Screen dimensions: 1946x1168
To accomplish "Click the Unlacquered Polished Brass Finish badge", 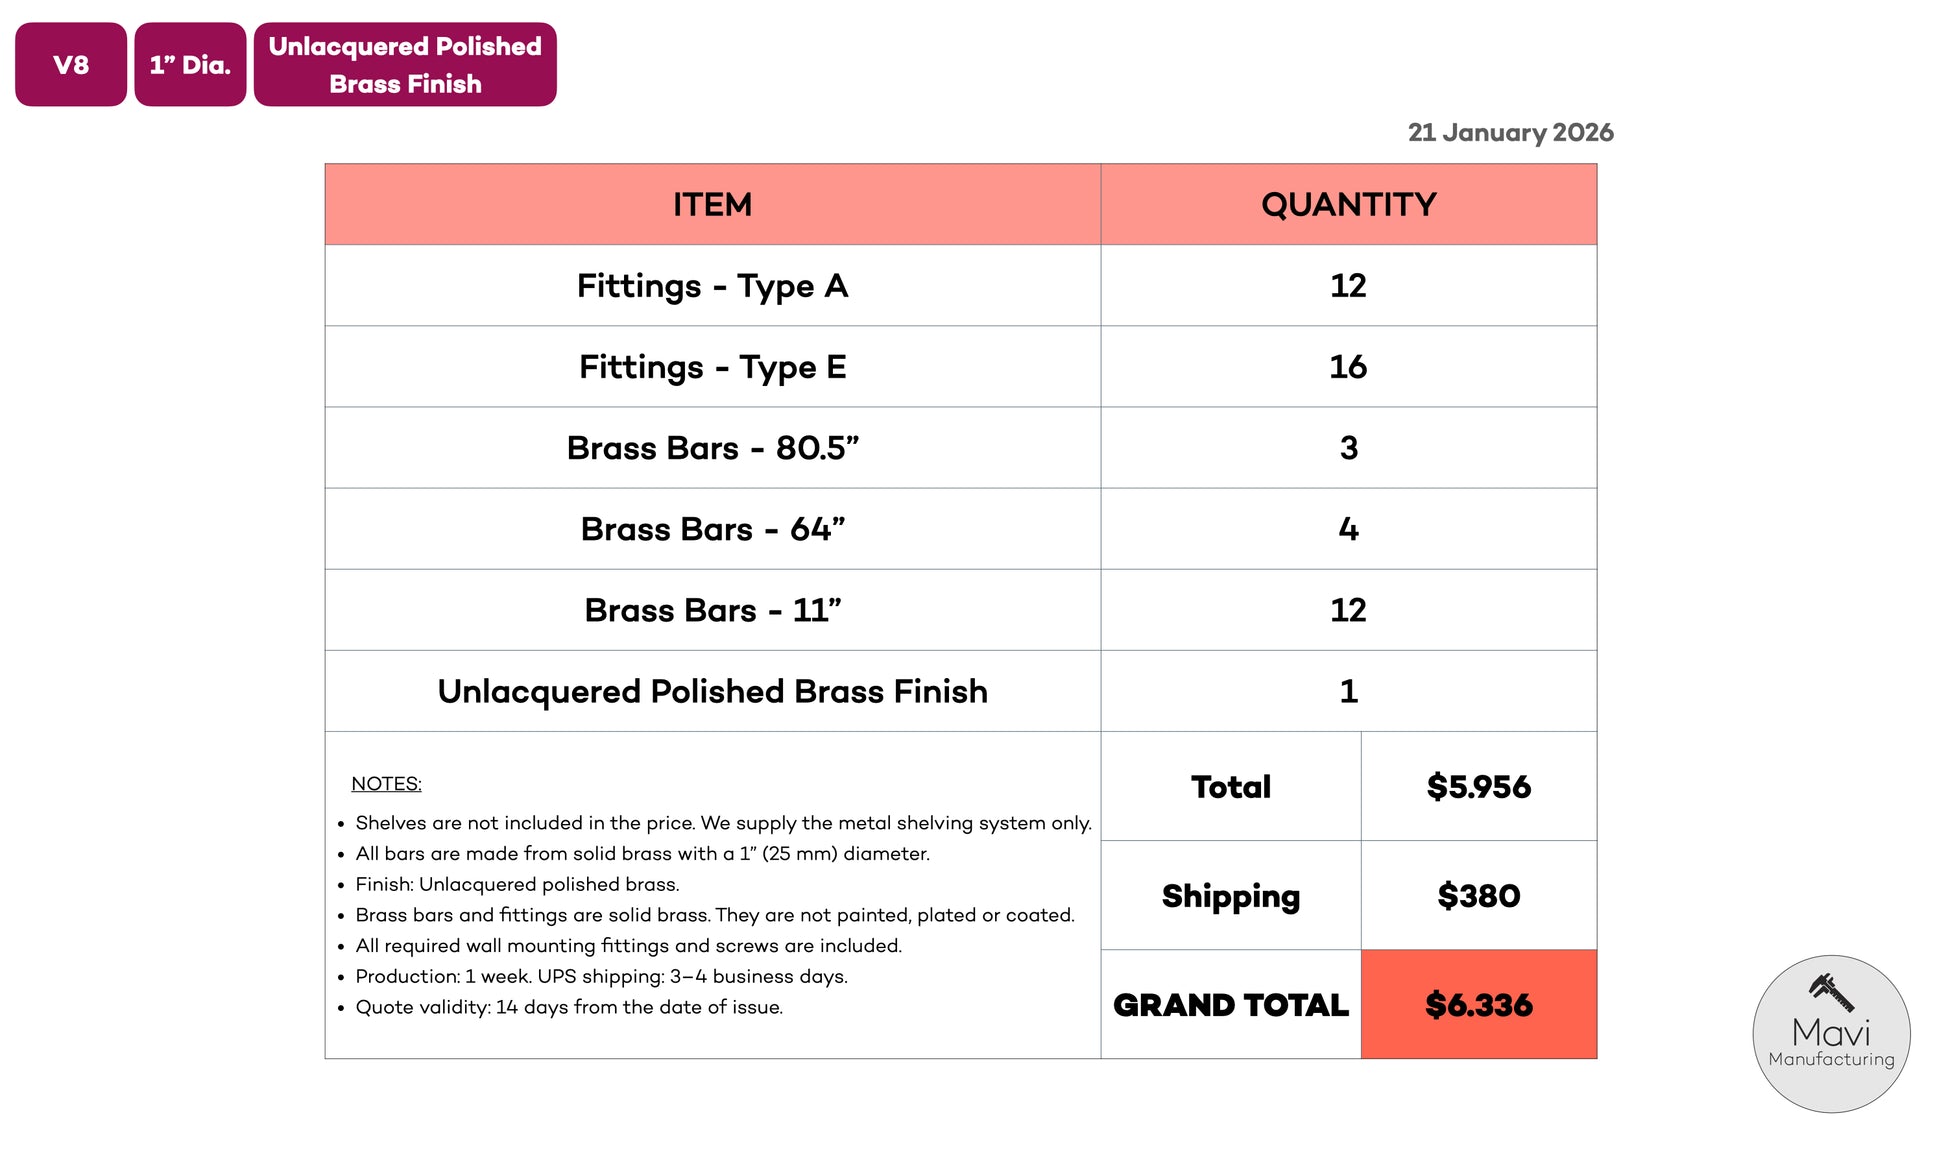I will (405, 65).
